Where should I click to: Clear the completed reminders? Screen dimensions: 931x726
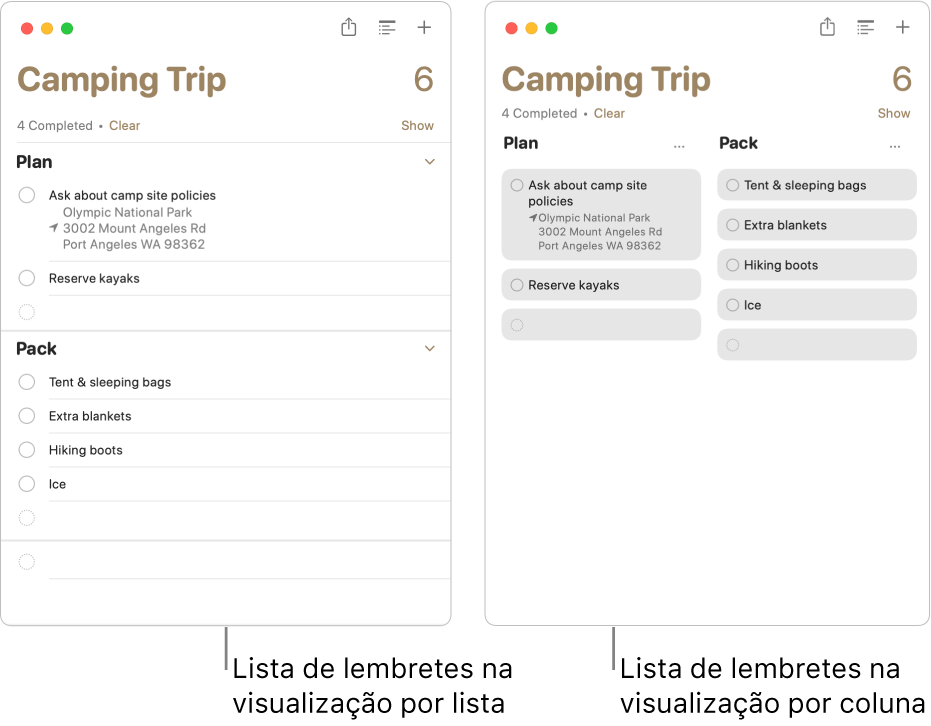124,125
